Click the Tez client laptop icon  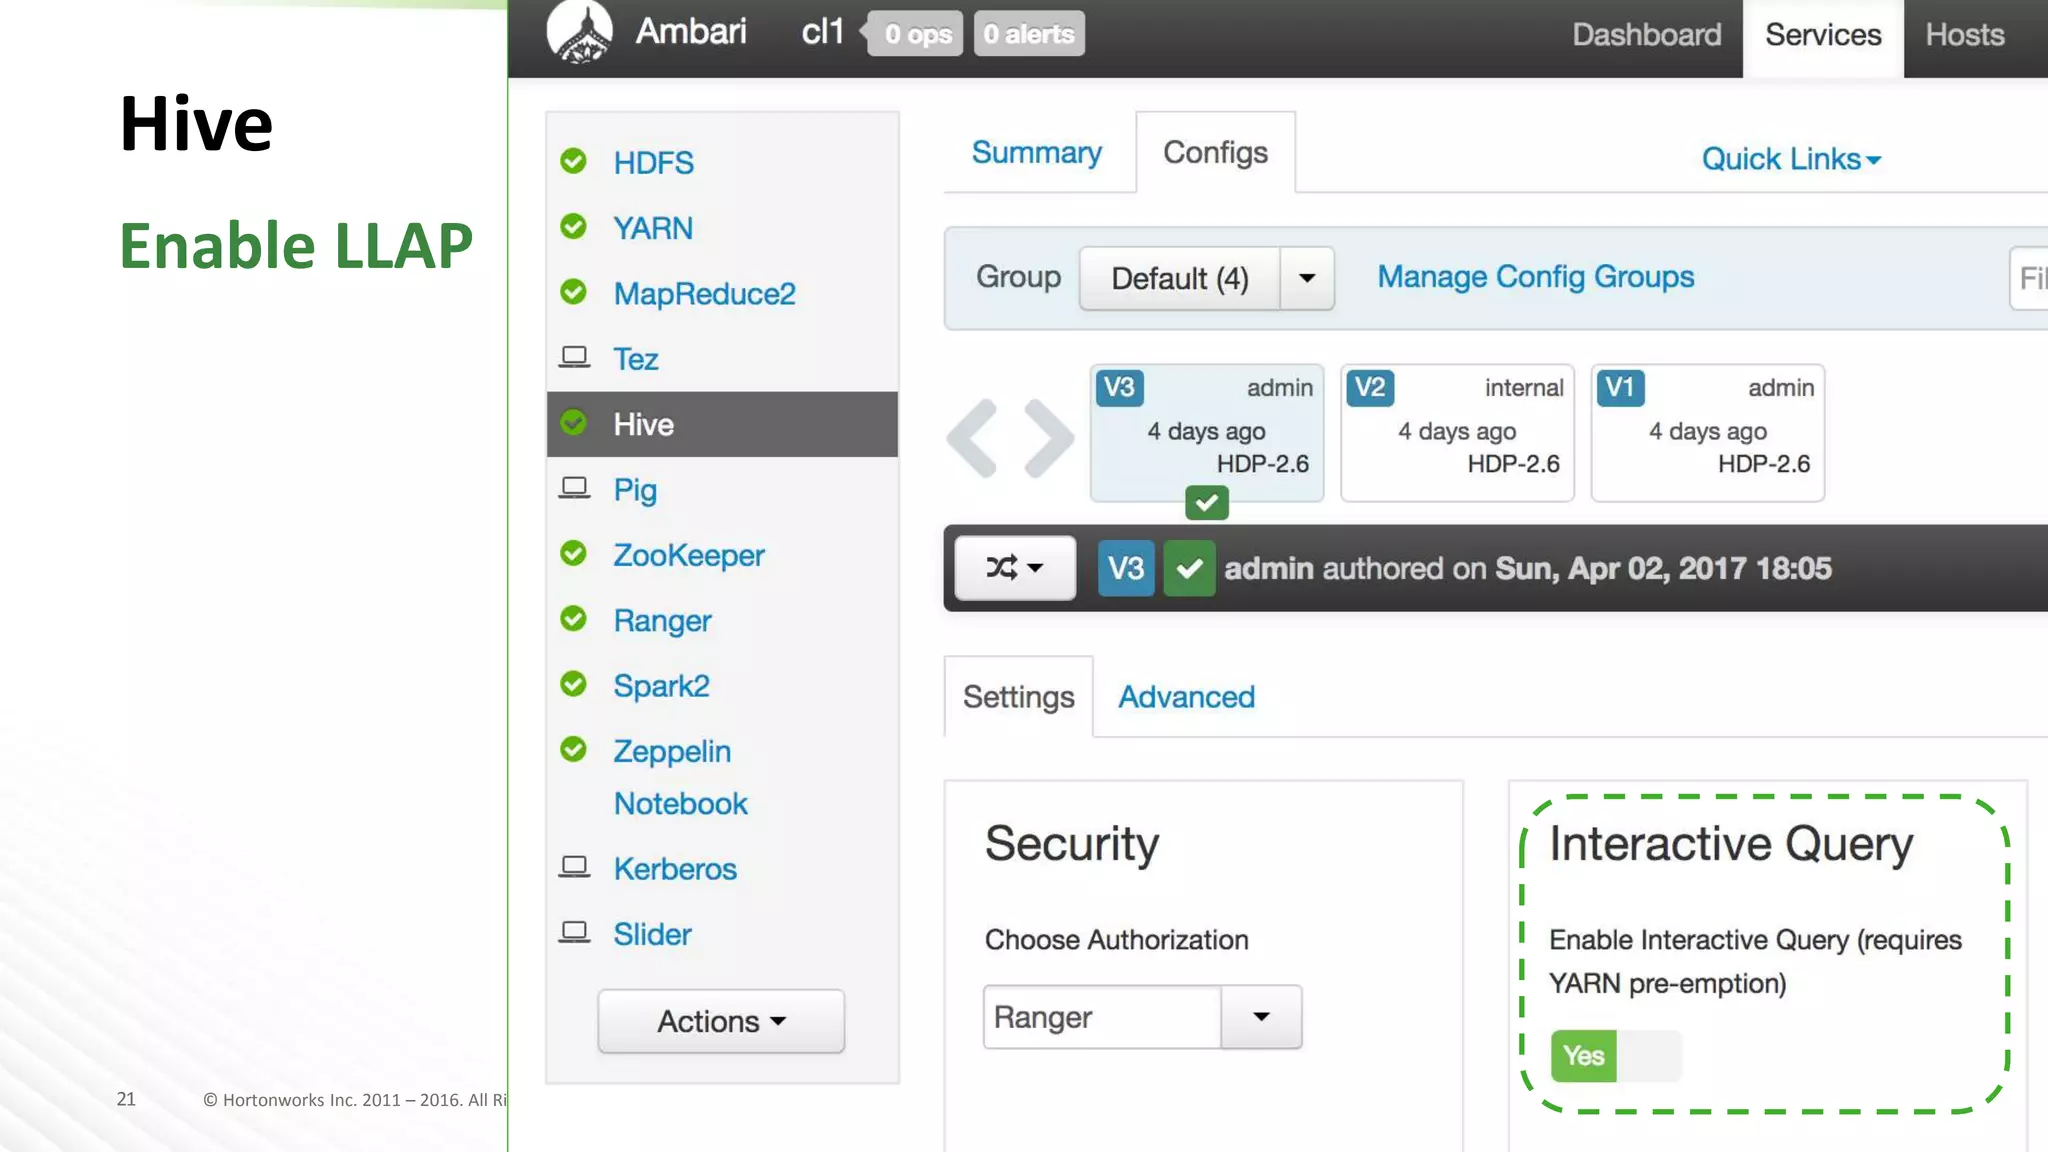pos(574,357)
